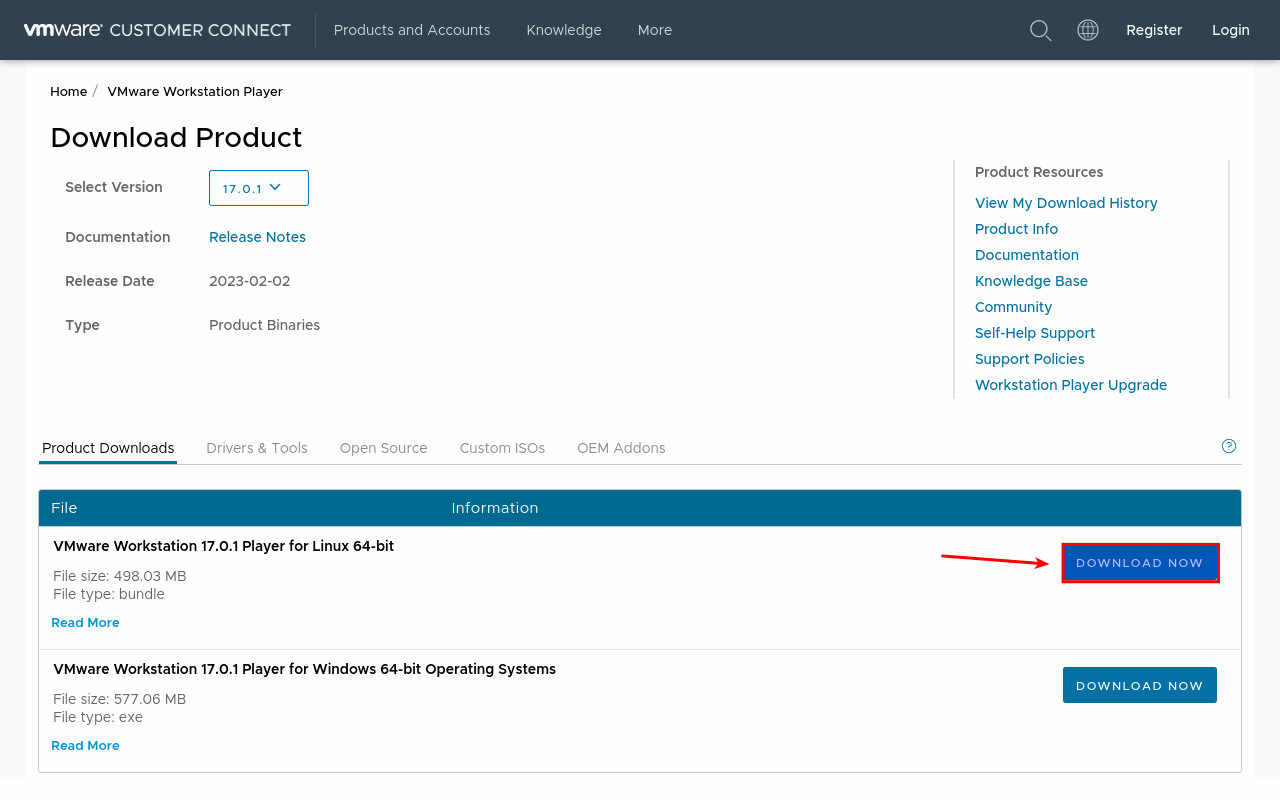The width and height of the screenshot is (1280, 800).
Task: Click the 'File size: 498.03 MB' text
Action: coord(120,576)
